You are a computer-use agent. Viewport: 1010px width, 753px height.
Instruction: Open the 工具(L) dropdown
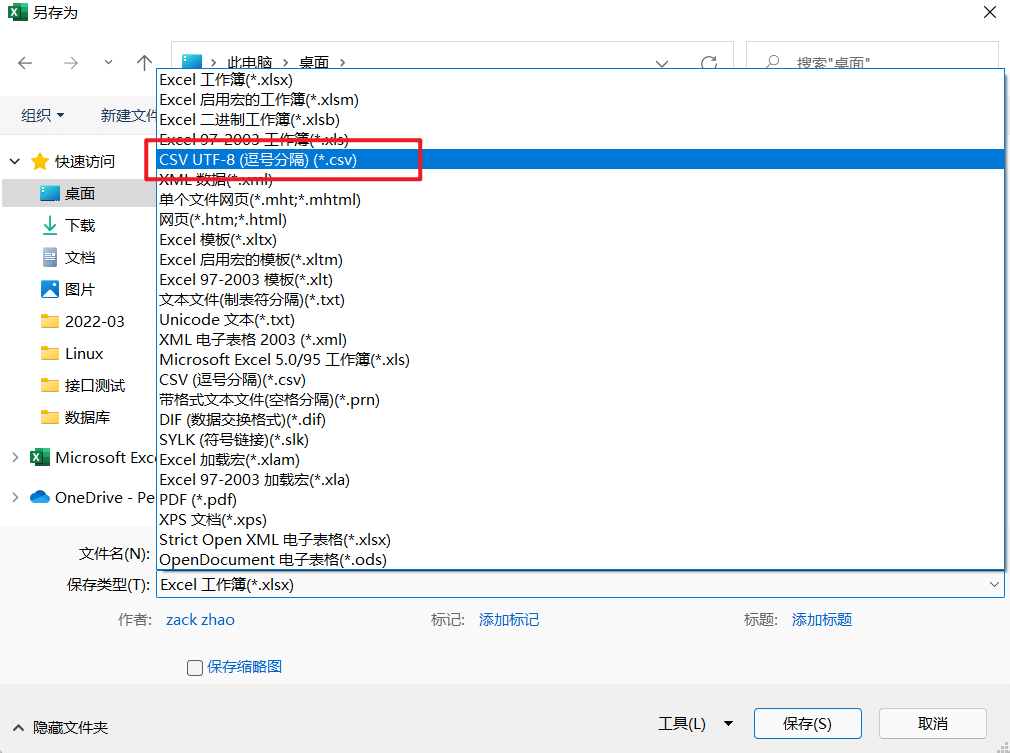click(695, 724)
